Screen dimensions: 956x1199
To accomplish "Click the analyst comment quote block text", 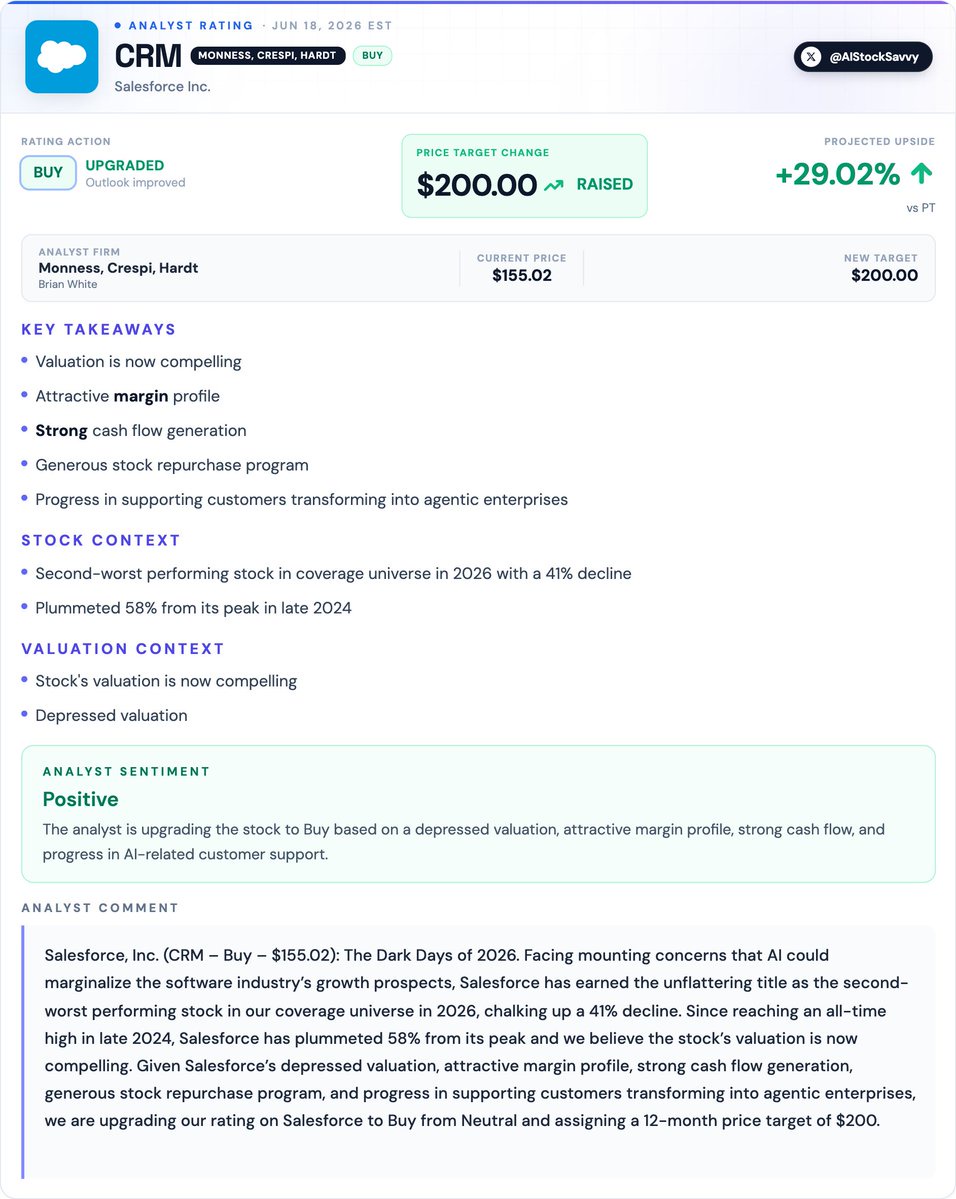I will (480, 1038).
